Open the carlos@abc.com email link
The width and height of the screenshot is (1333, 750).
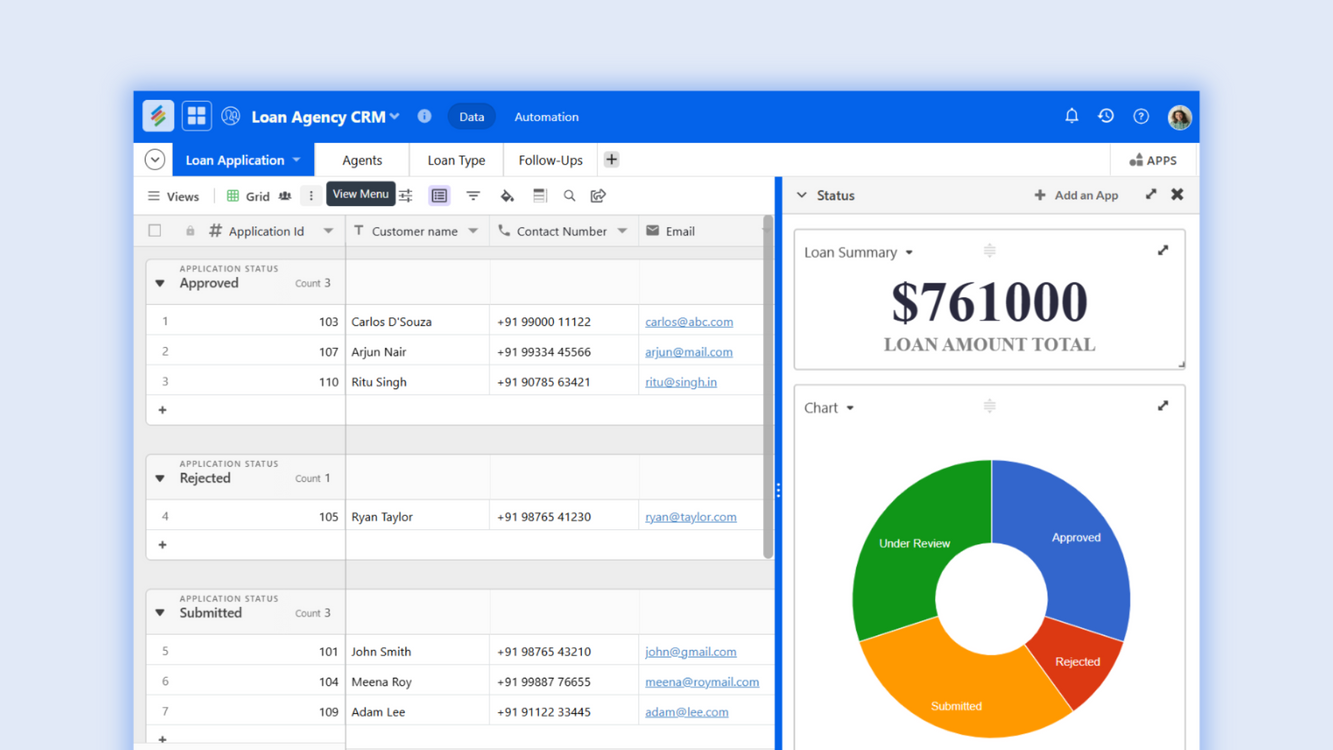tap(689, 322)
